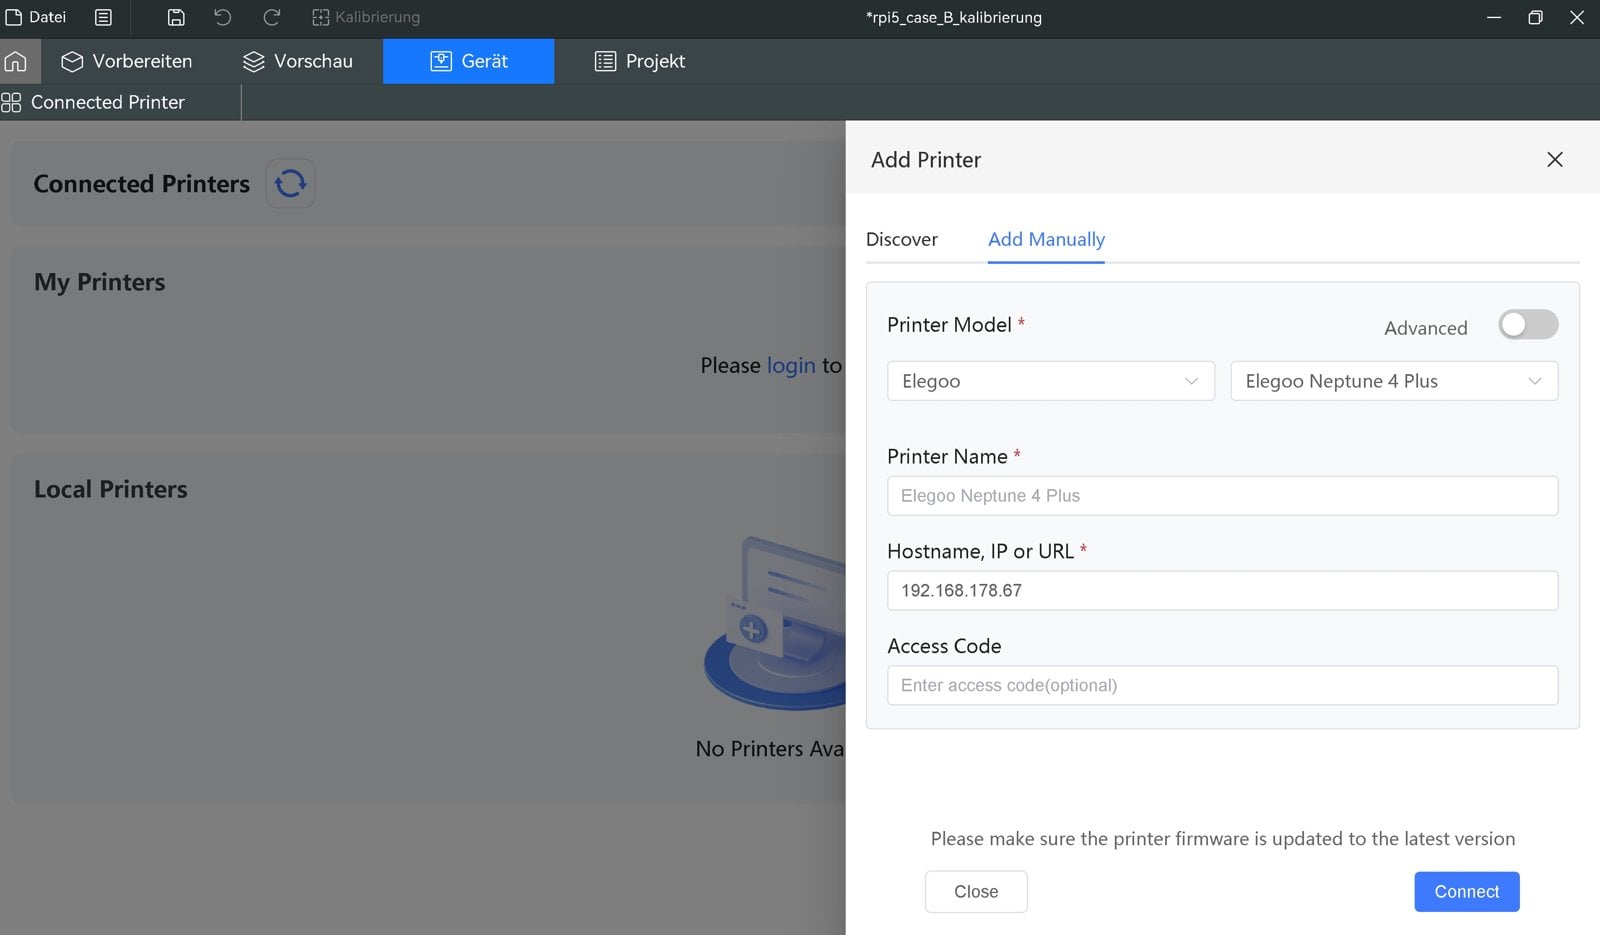Switch to the Vorschau tab
Viewport: 1600px width, 935px height.
(298, 61)
